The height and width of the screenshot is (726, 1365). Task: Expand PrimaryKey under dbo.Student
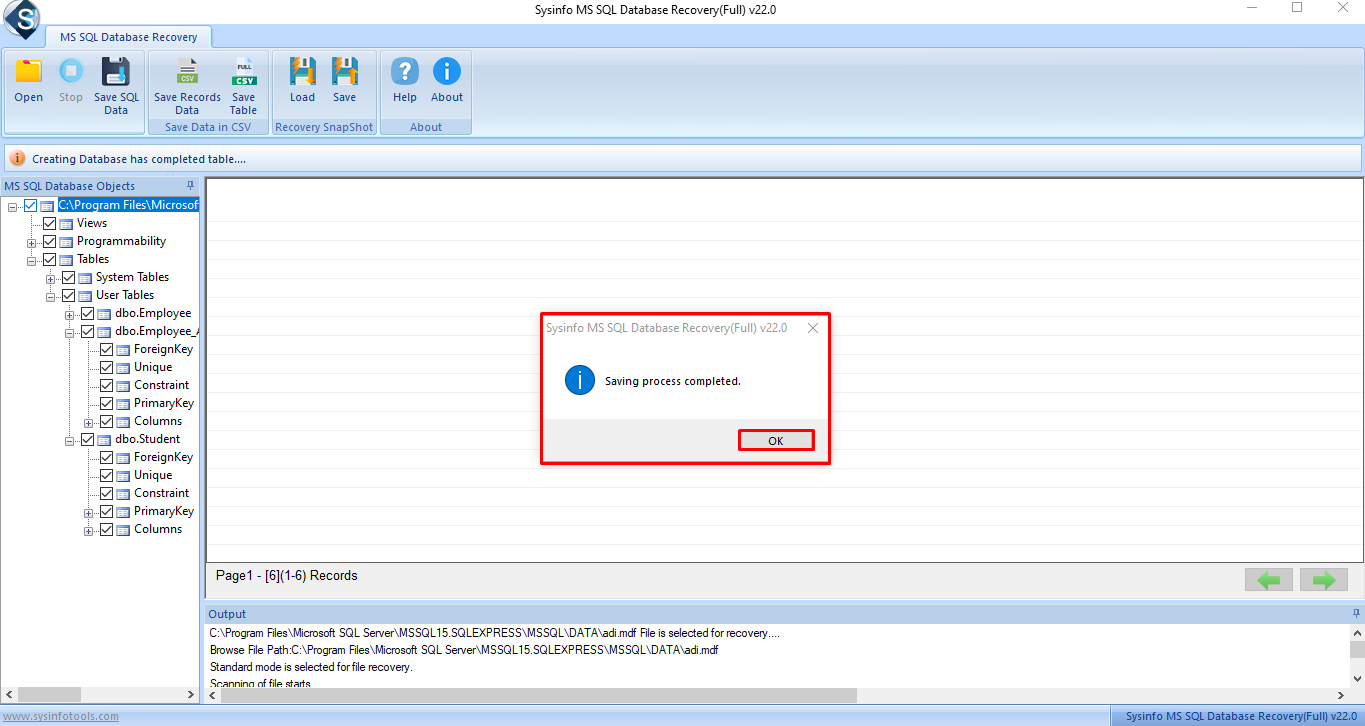89,512
